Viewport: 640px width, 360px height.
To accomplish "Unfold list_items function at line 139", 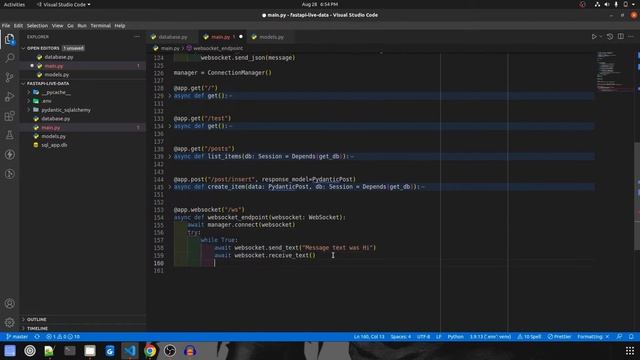I will (170, 156).
